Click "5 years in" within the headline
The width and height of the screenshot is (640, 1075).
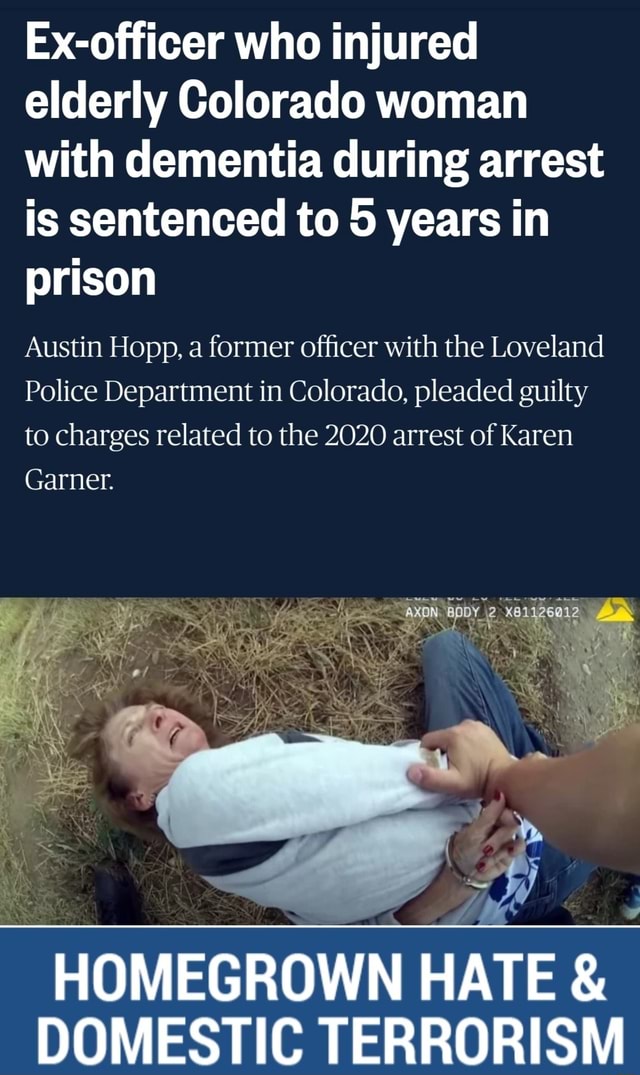449,219
